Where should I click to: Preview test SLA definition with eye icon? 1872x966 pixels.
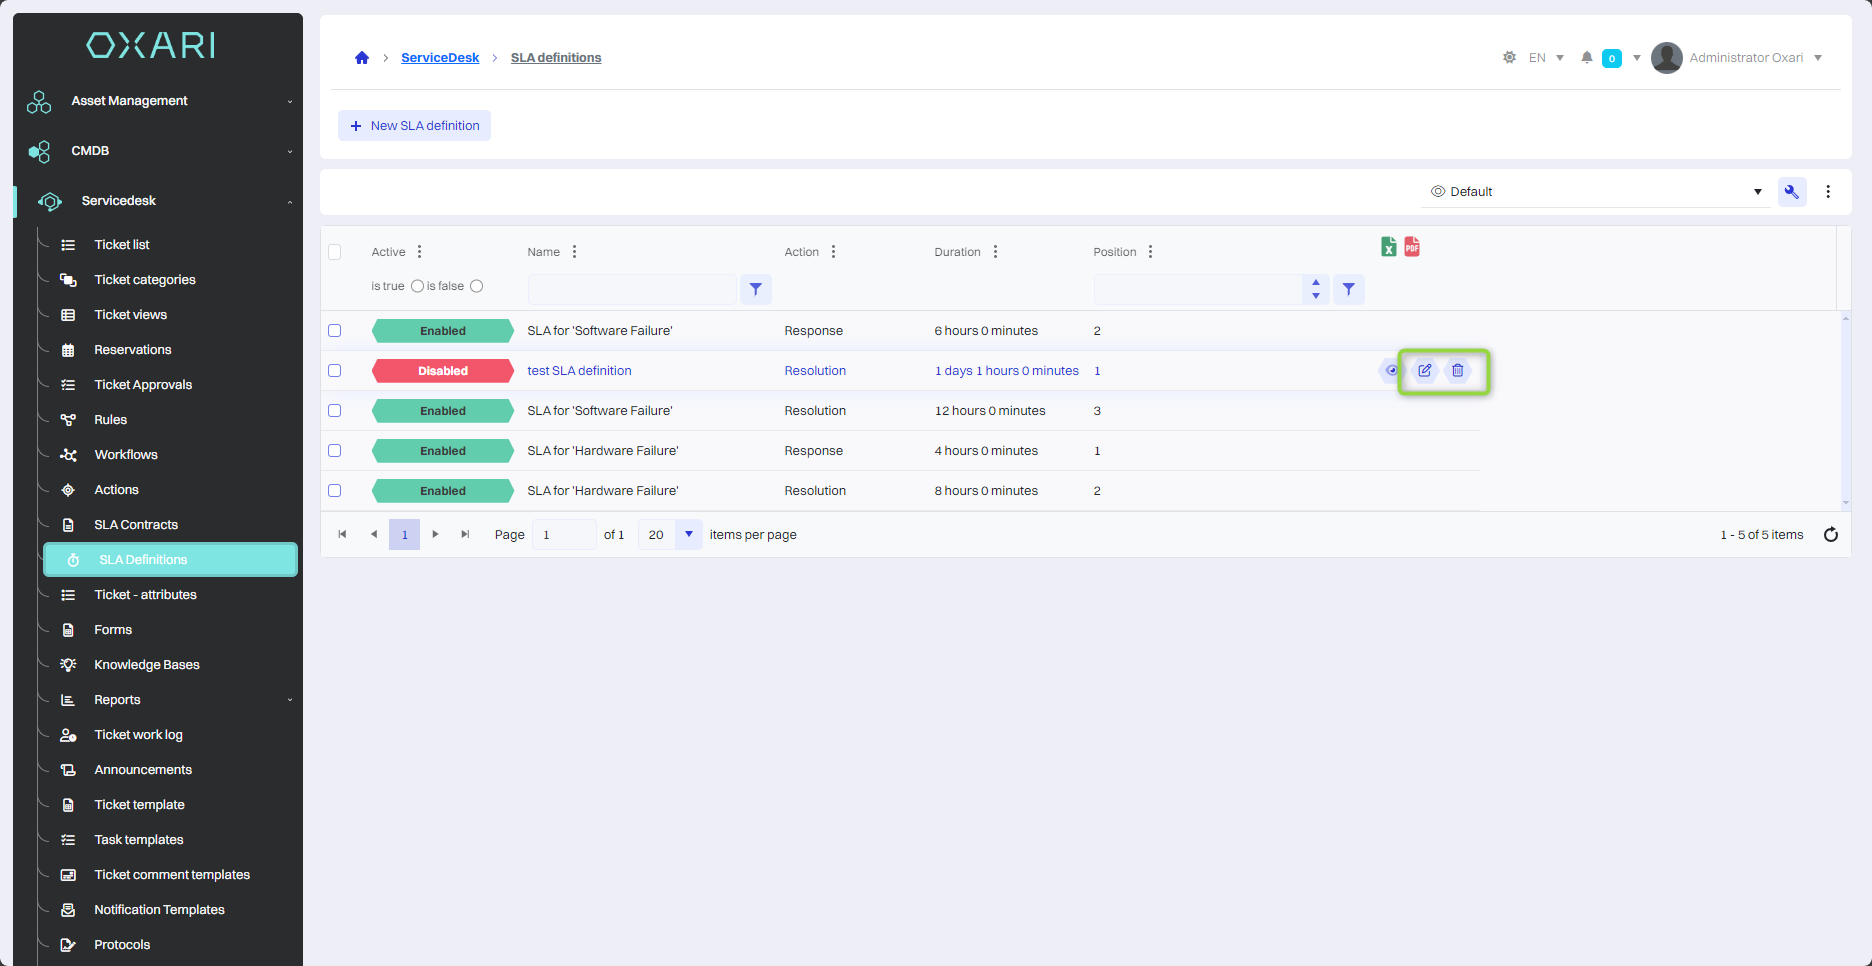pos(1391,371)
